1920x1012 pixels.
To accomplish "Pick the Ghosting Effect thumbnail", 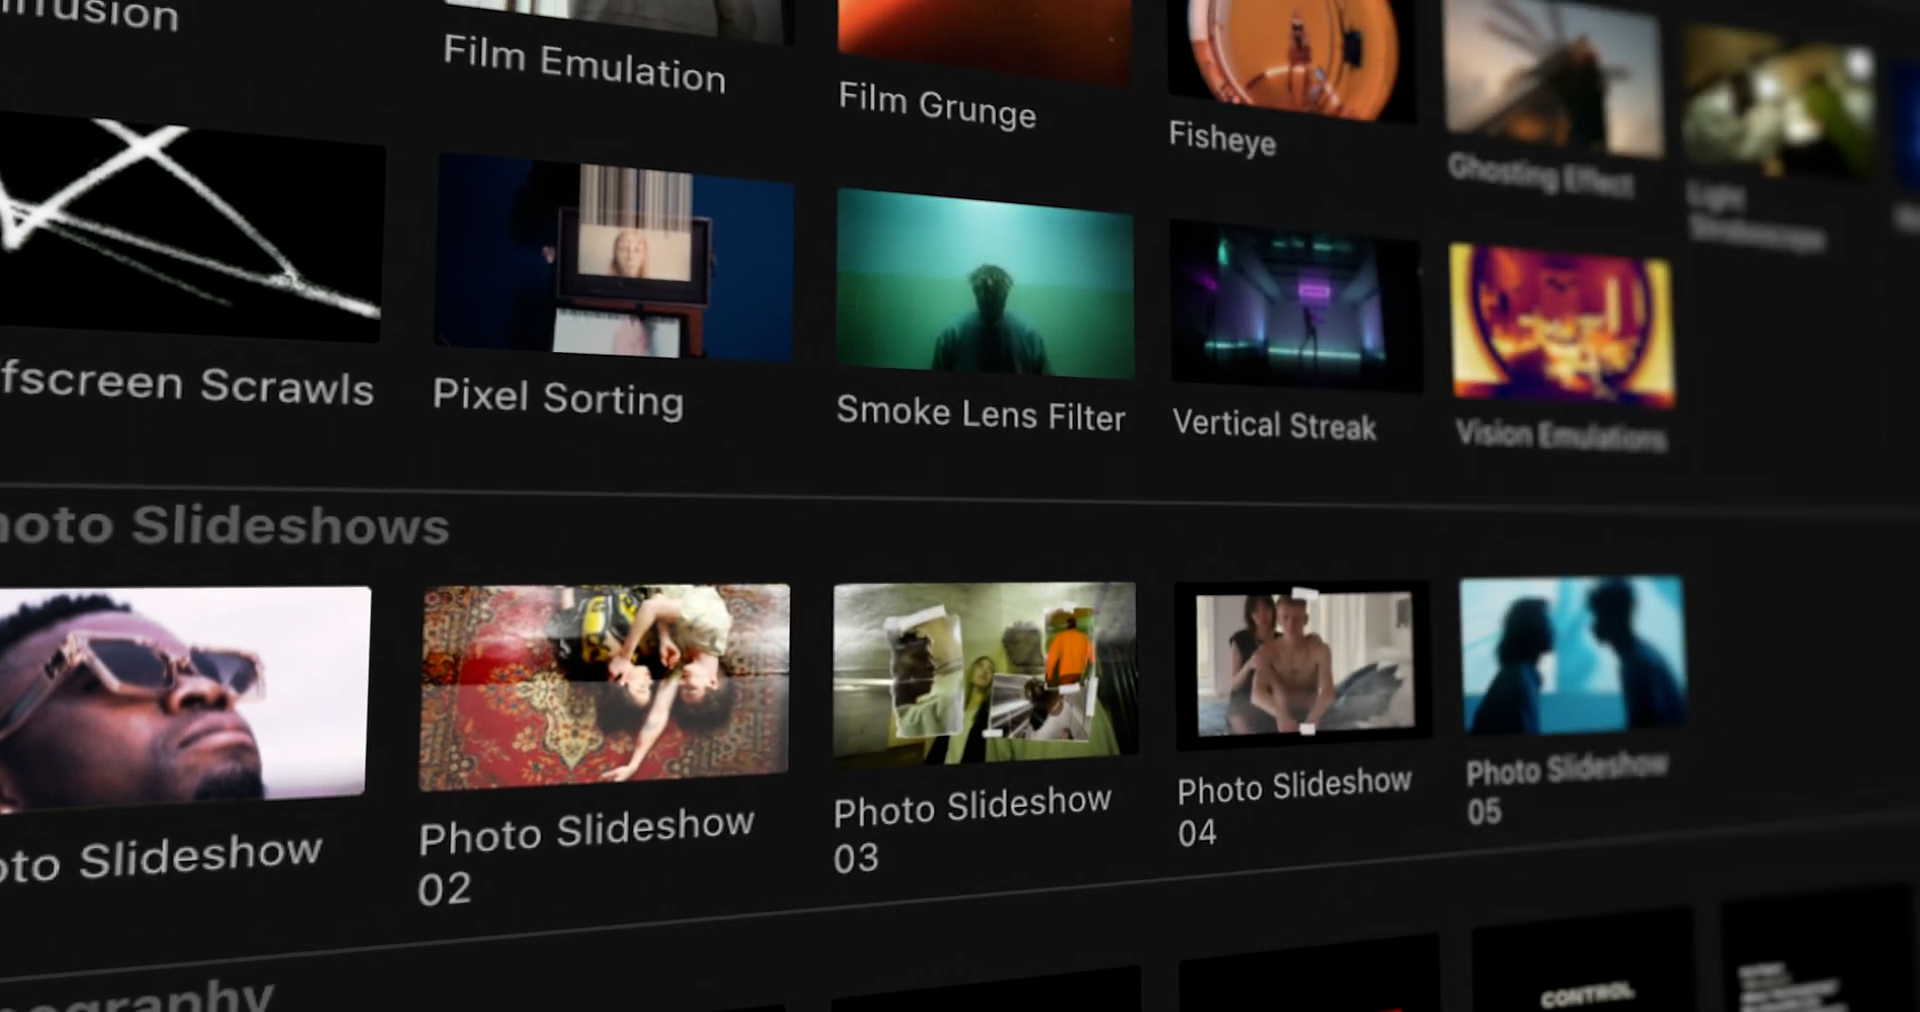I will coord(1553,78).
